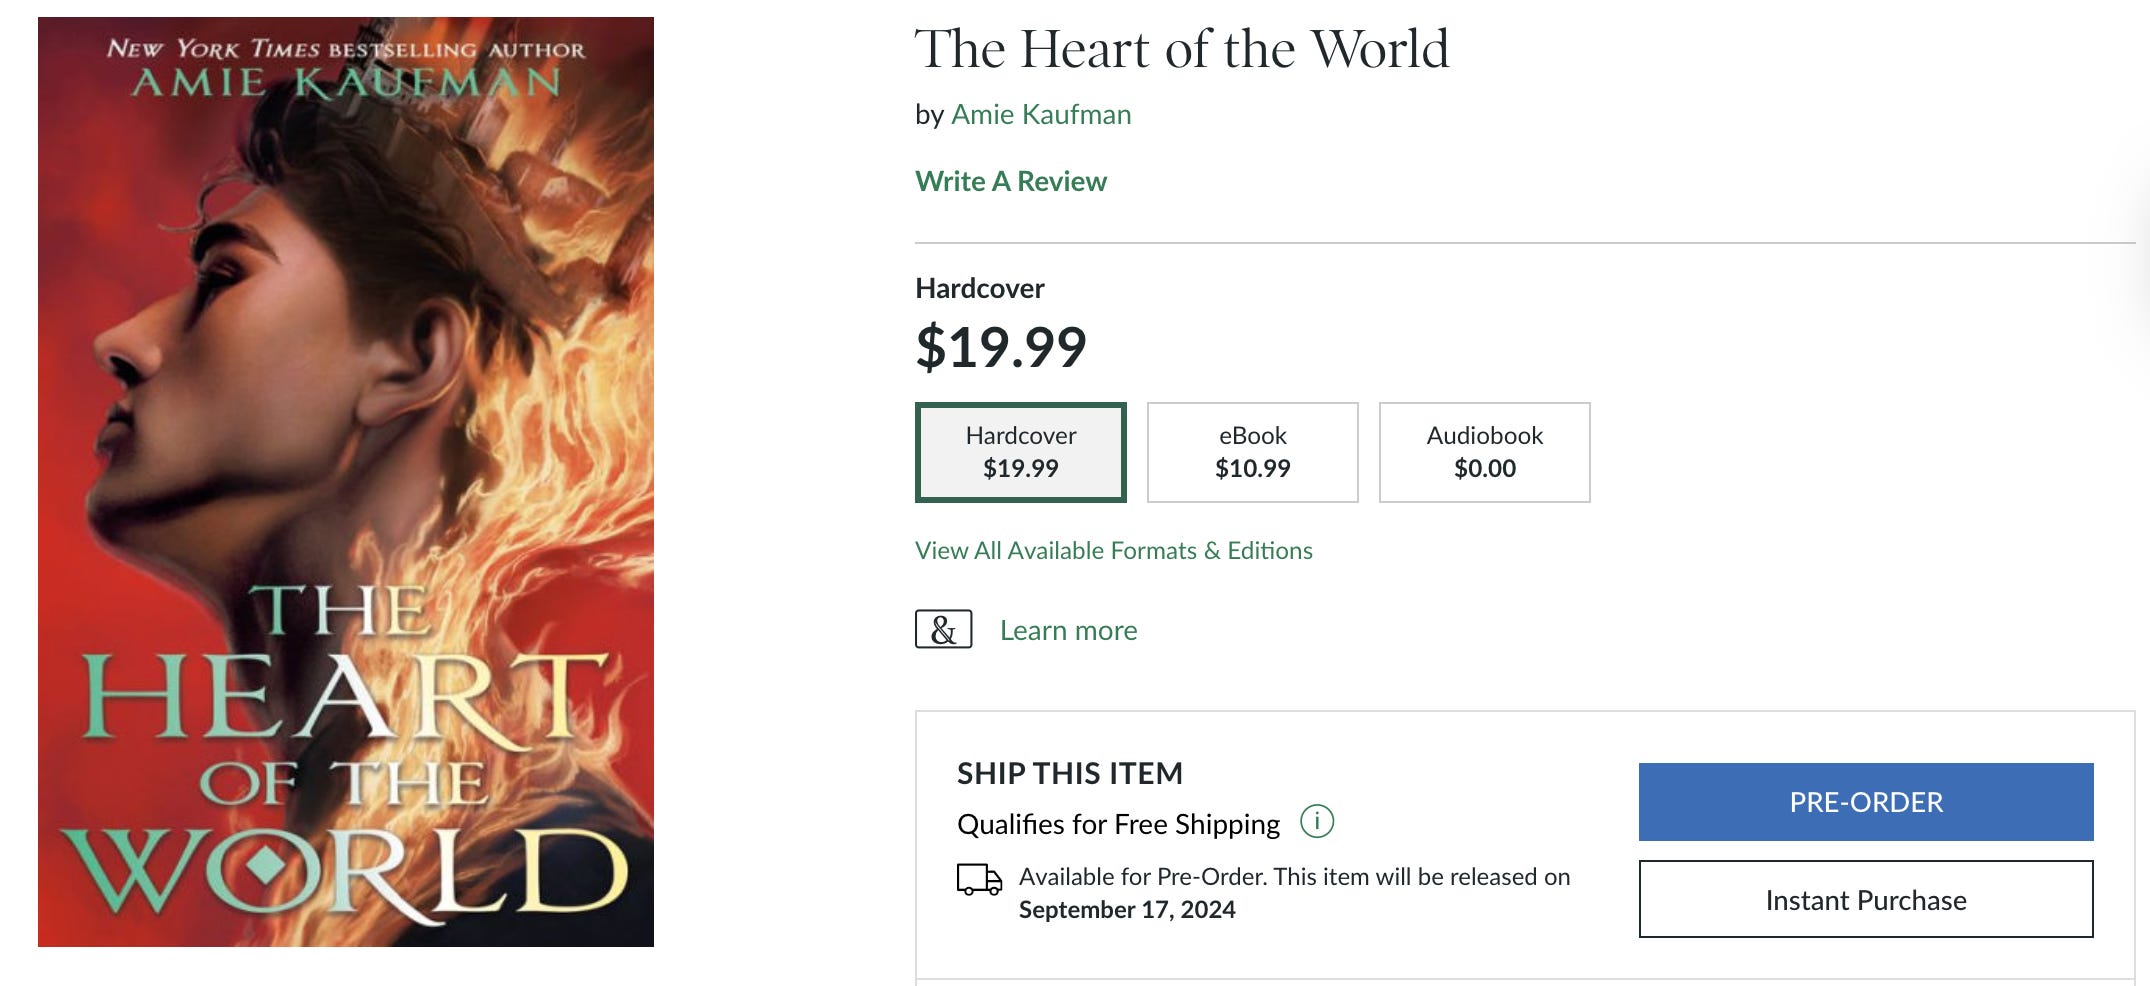Open the Write A Review link
The image size is (2150, 986).
(x=1011, y=181)
